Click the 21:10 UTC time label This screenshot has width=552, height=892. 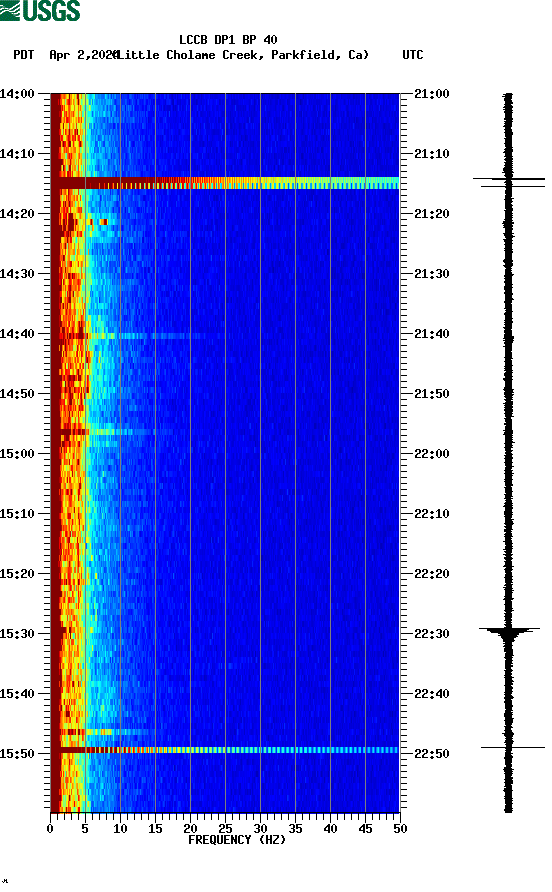click(432, 154)
